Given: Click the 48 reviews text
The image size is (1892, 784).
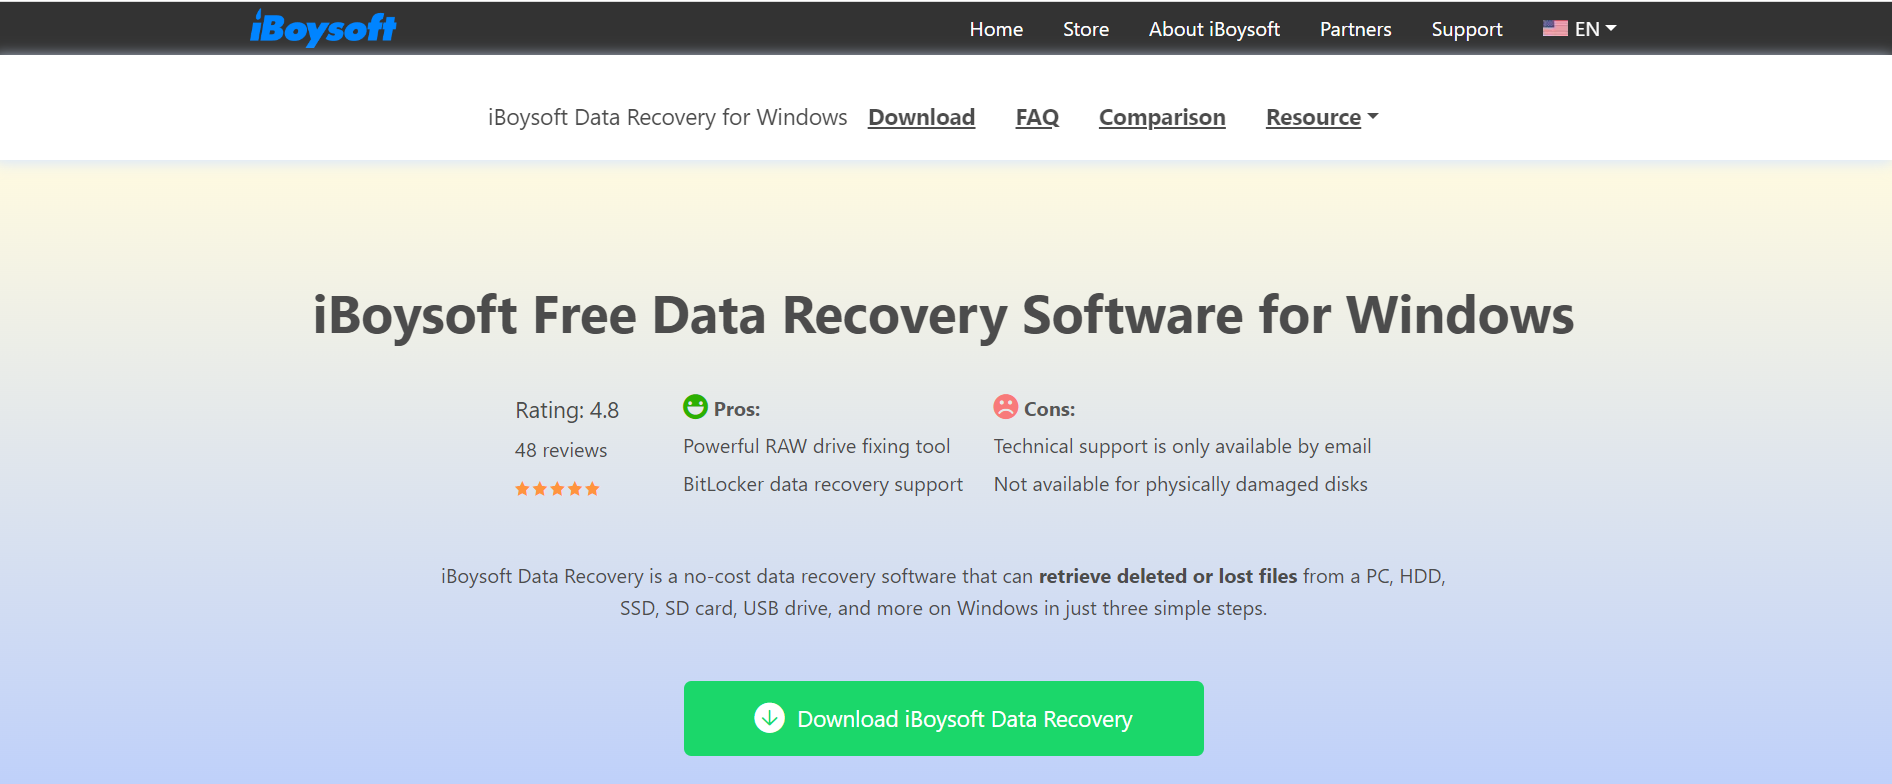Looking at the screenshot, I should [560, 450].
